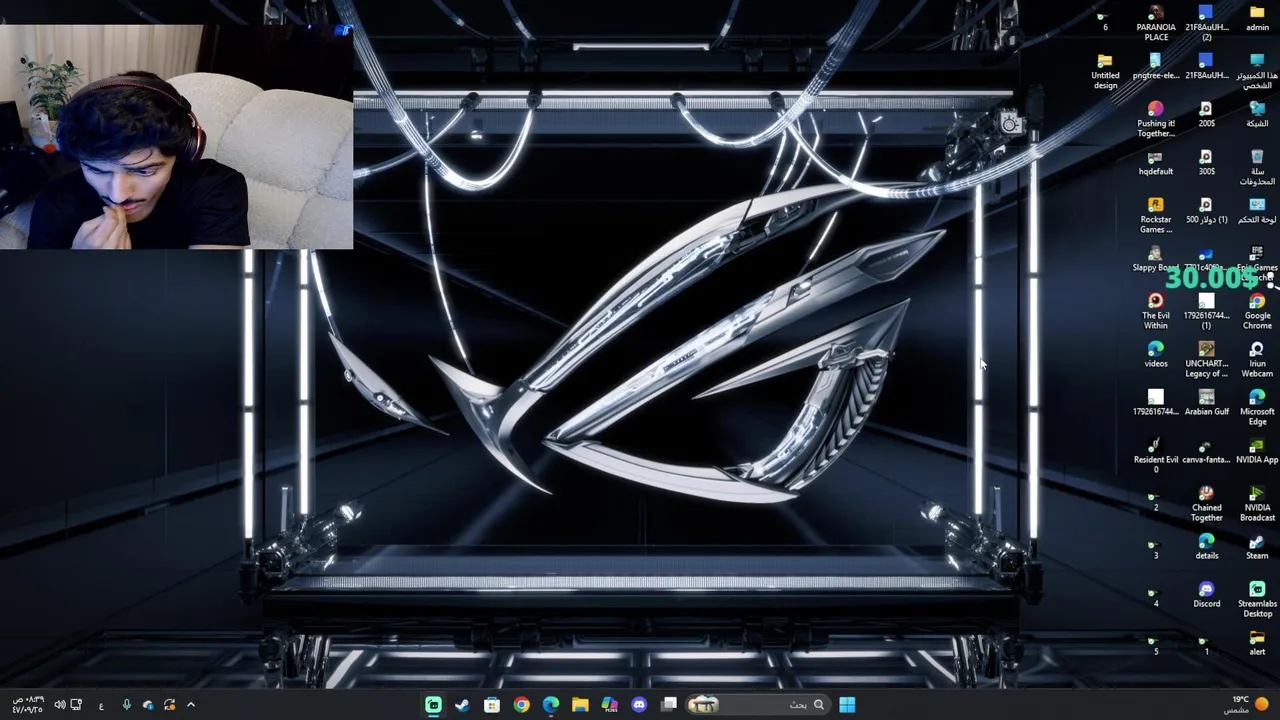The height and width of the screenshot is (720, 1280).
Task: Open Rockstar Games Launcher desktop shortcut
Action: click(1156, 215)
